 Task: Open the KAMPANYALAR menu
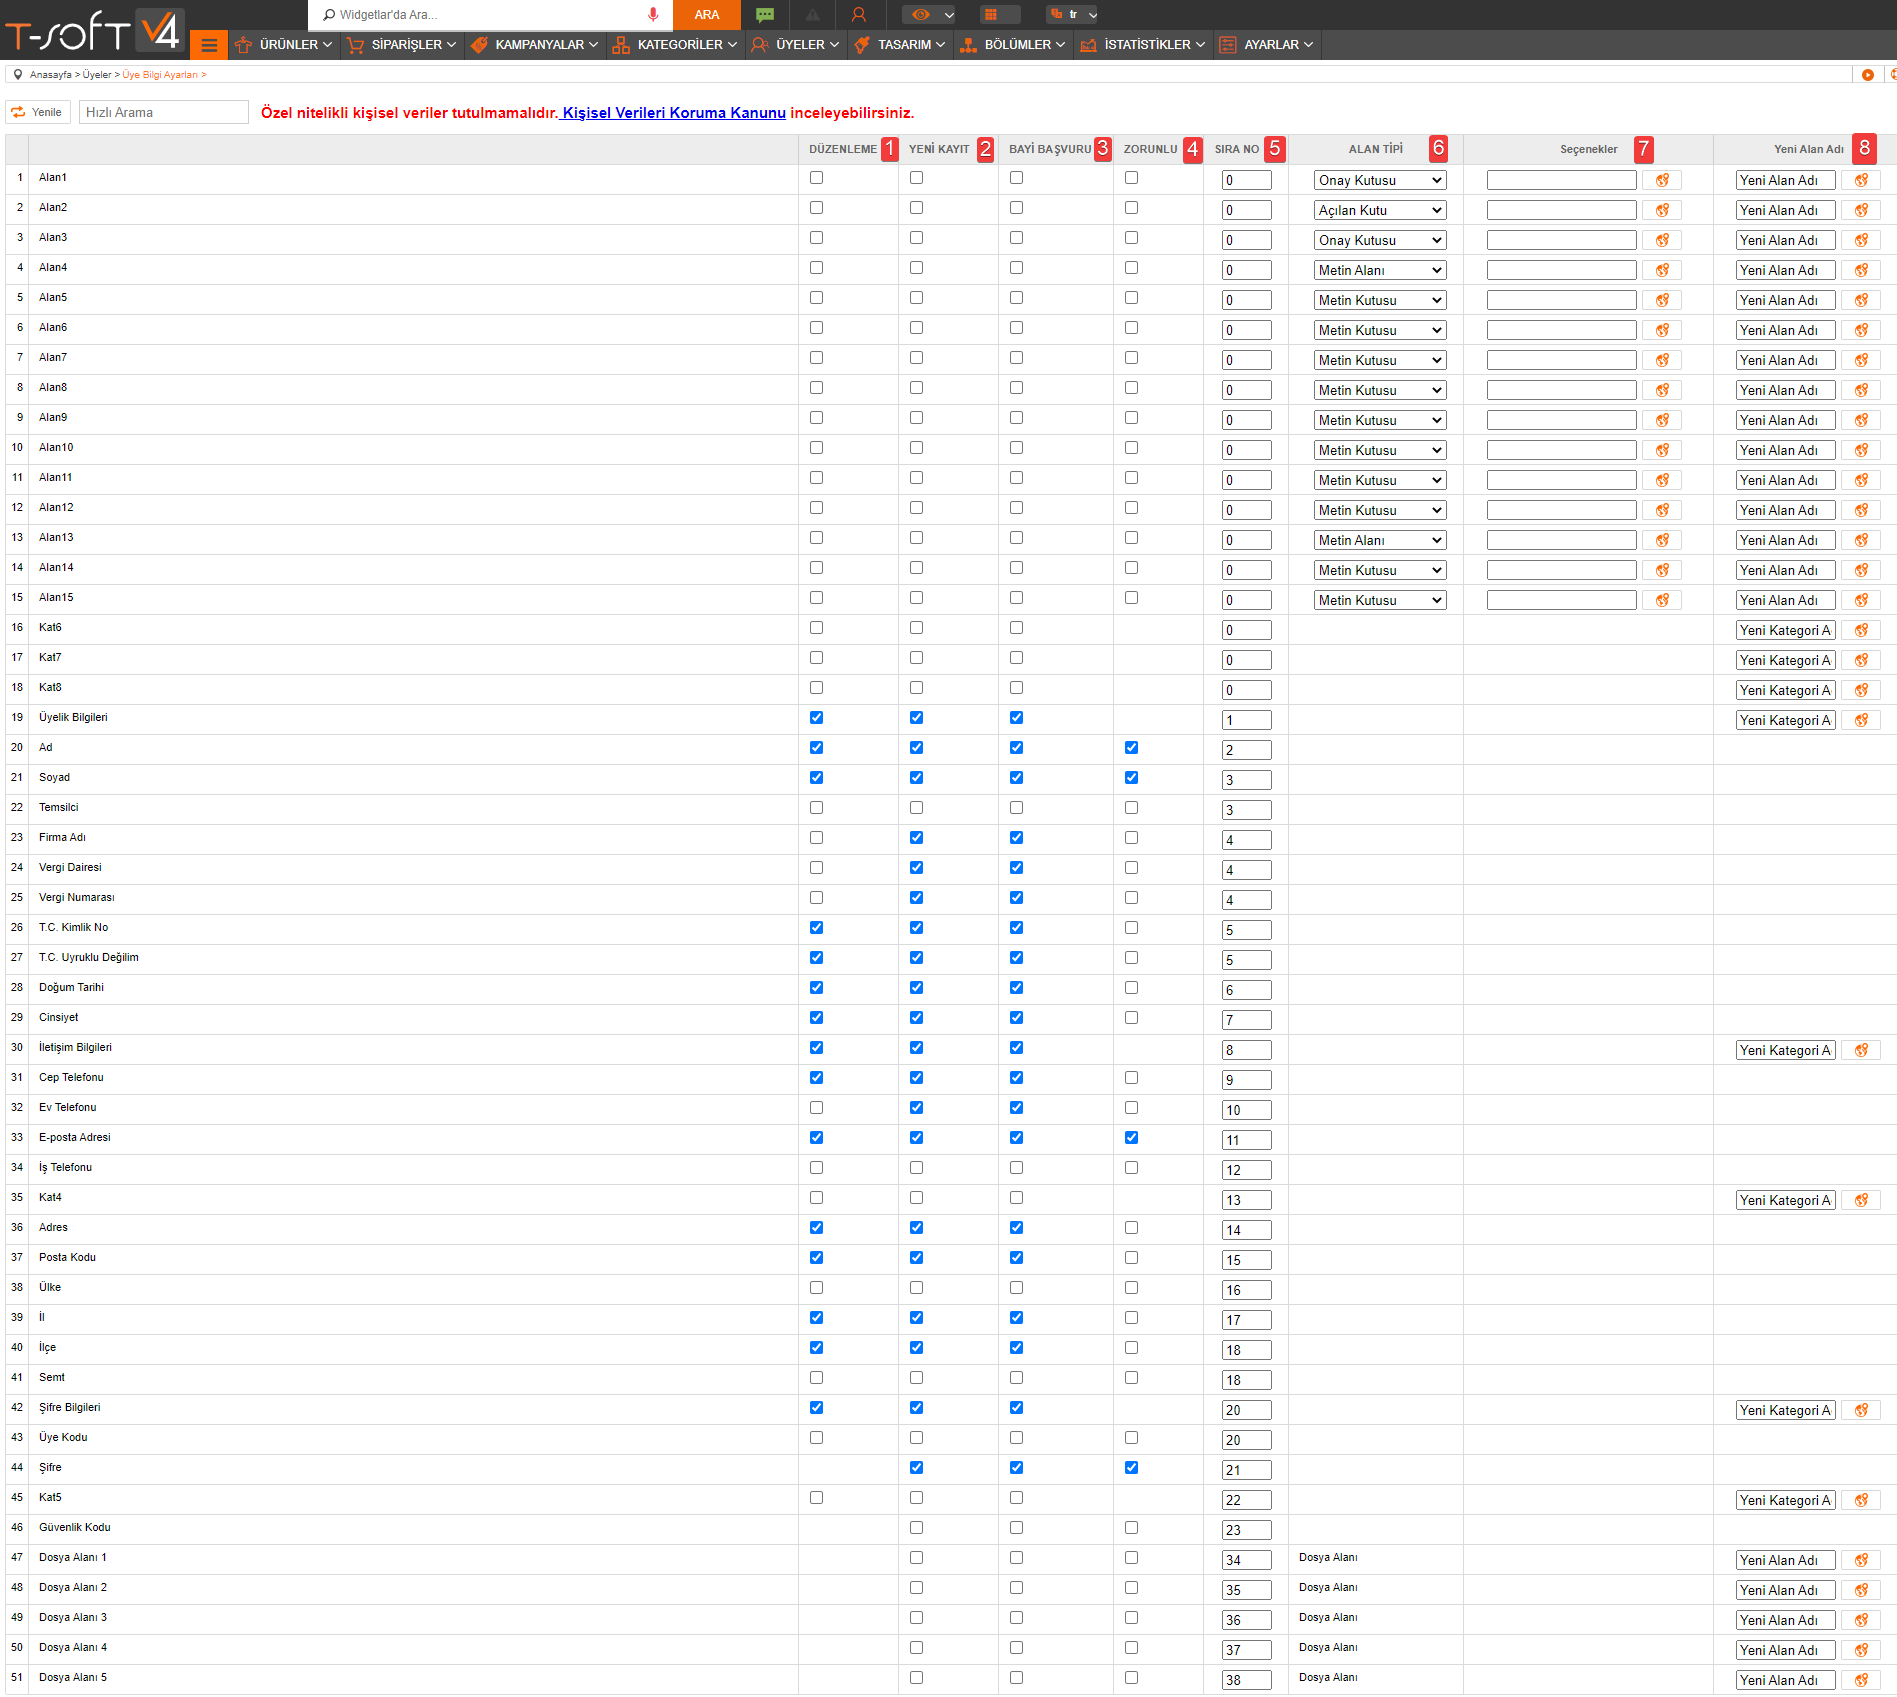tap(535, 45)
